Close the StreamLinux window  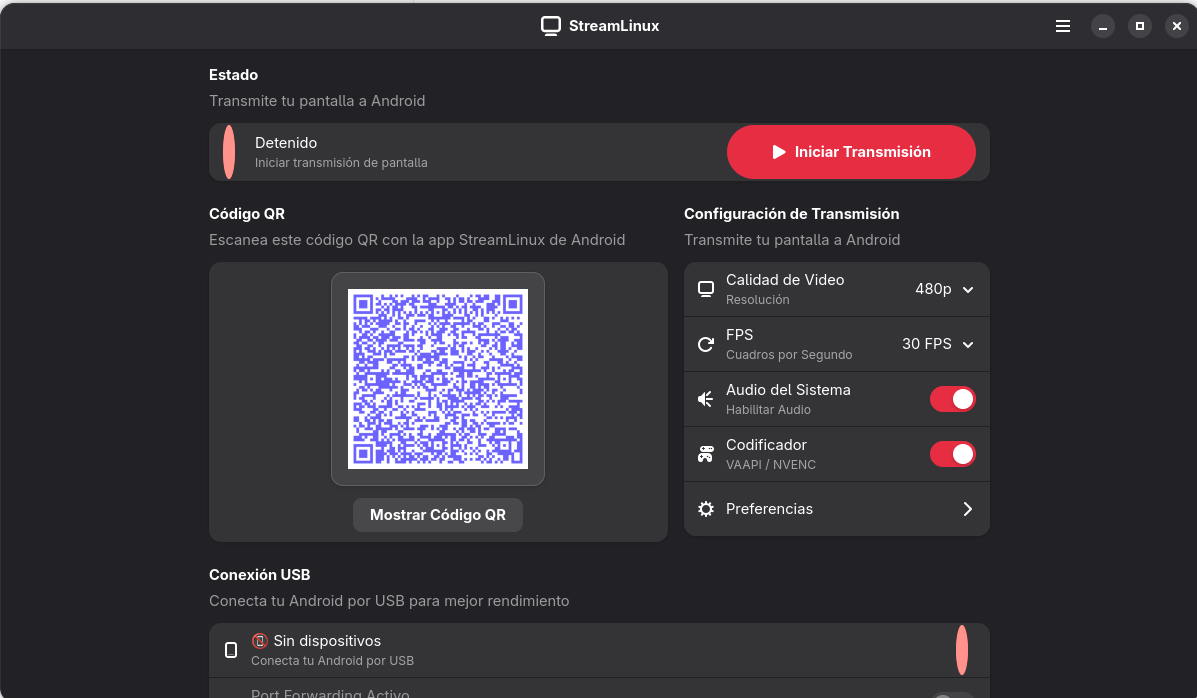tap(1176, 26)
